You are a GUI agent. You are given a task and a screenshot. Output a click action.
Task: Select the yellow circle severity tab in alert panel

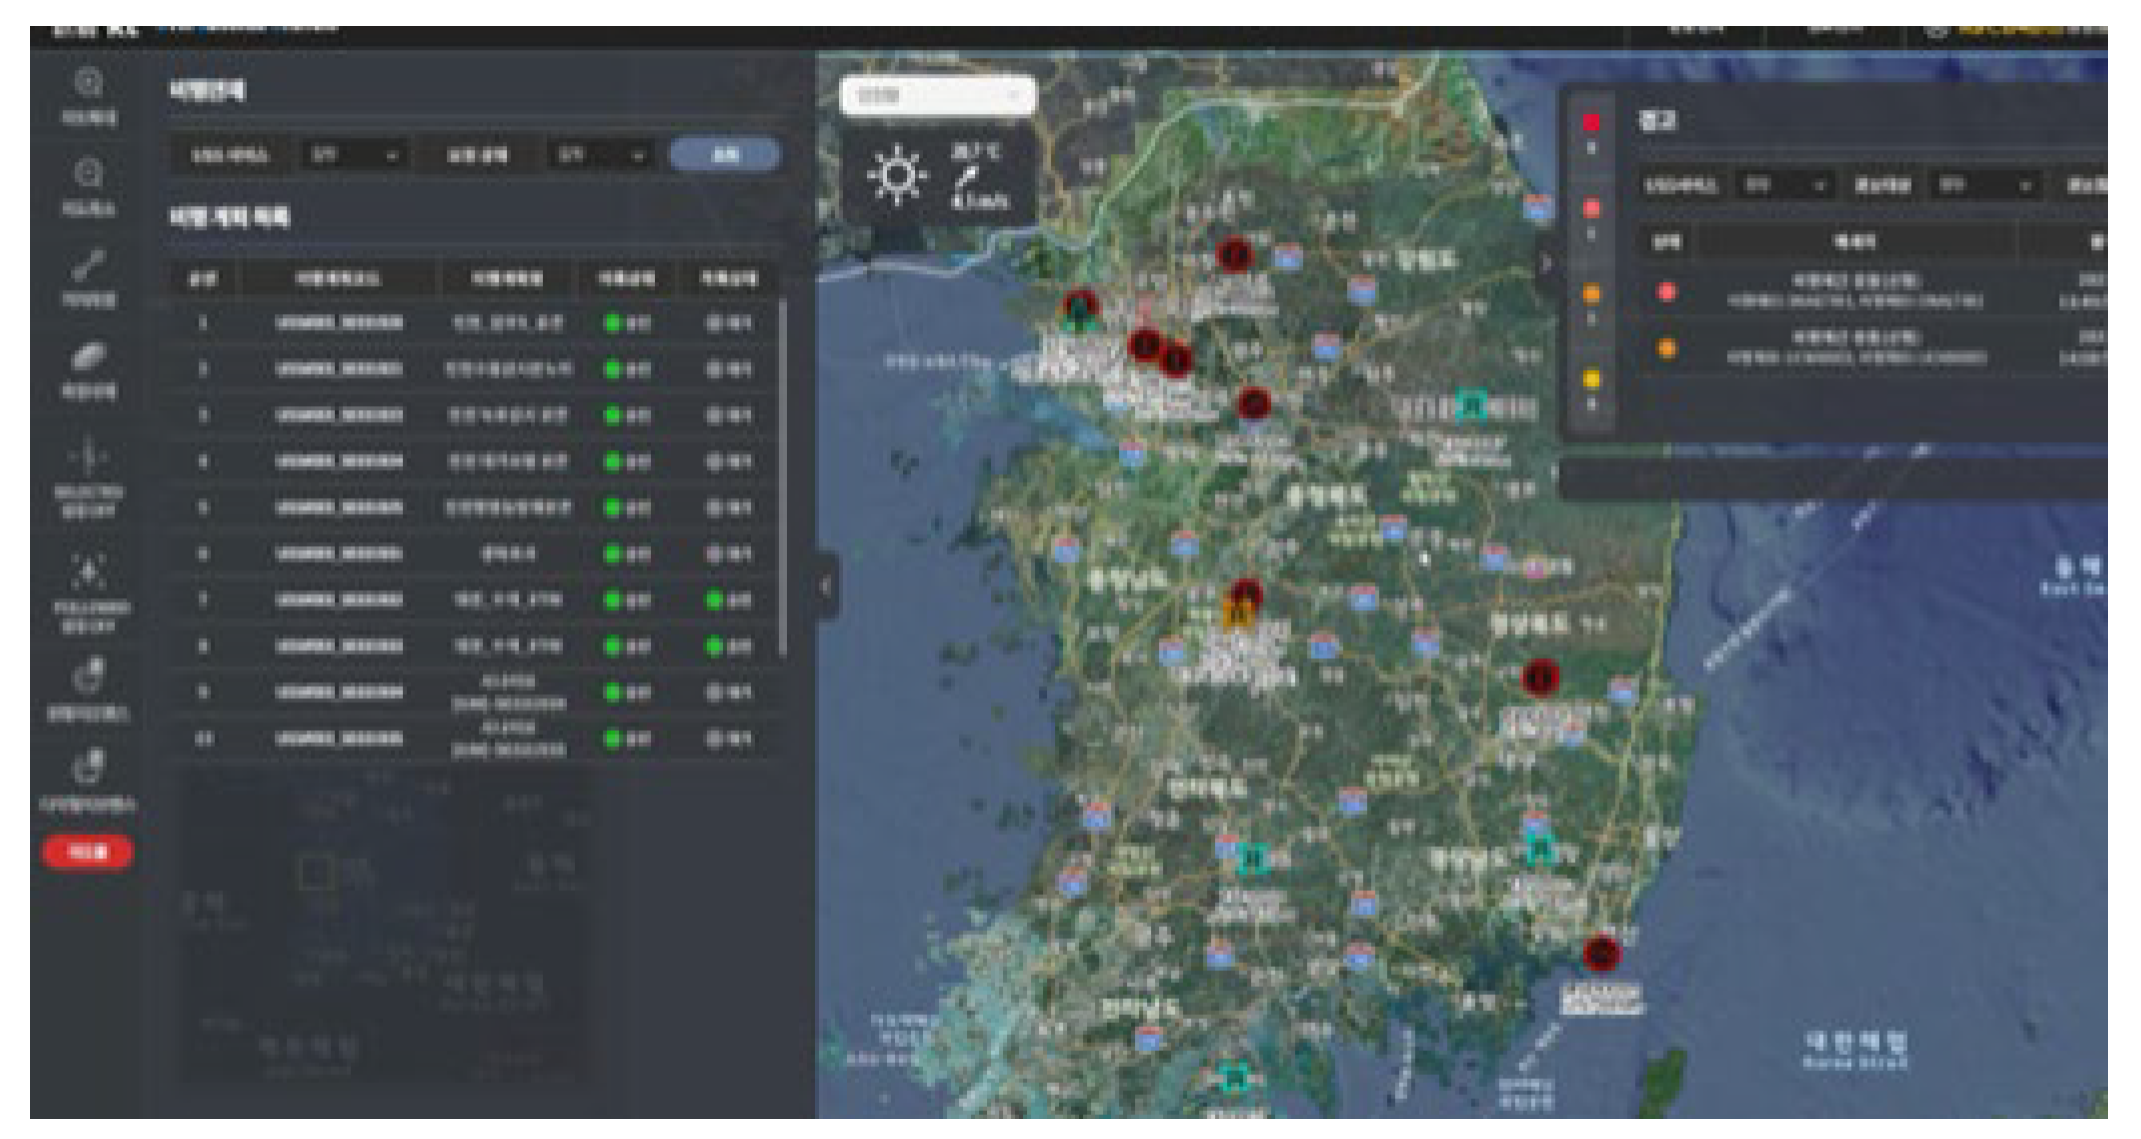pyautogui.click(x=1591, y=379)
